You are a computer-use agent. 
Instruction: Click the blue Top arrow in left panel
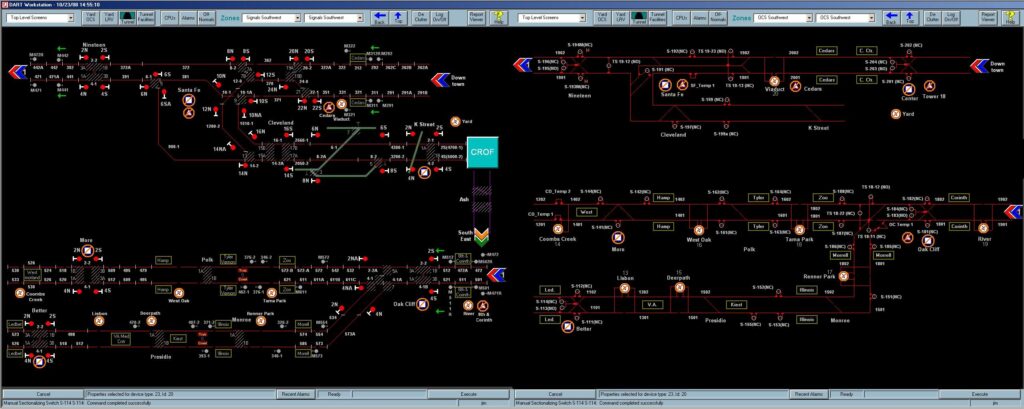pos(397,18)
